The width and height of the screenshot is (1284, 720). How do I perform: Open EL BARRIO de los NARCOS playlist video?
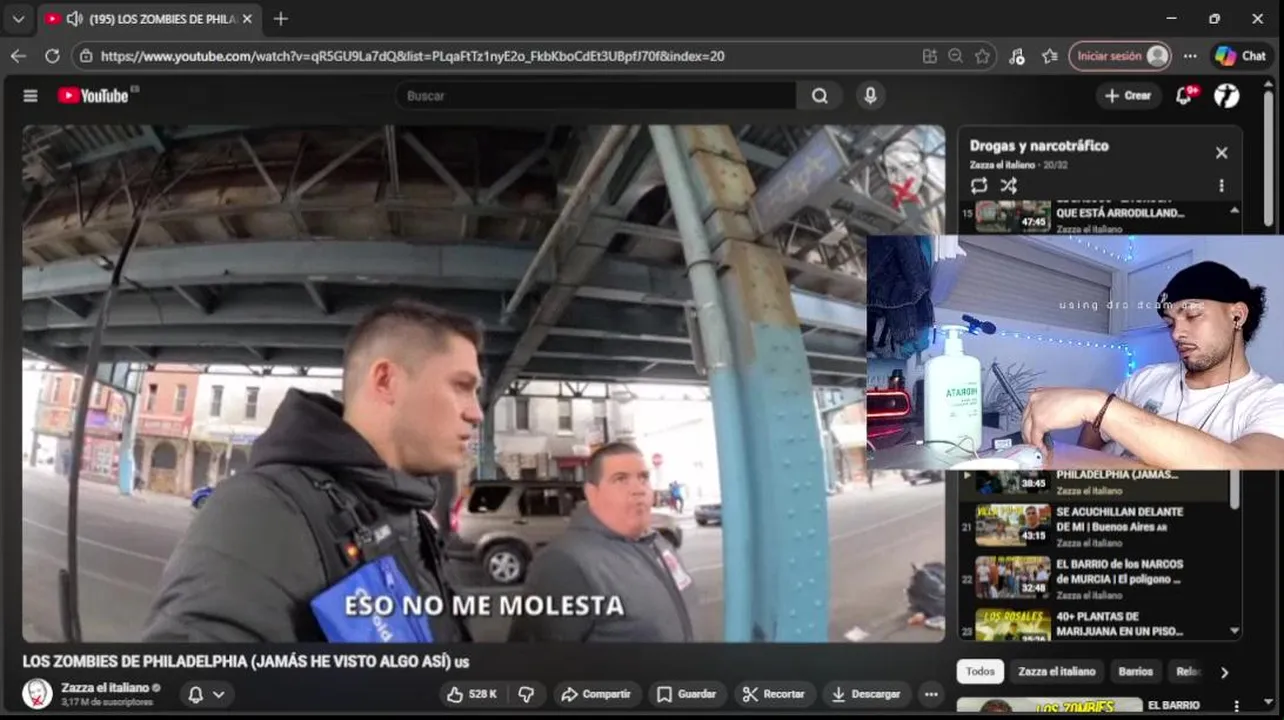(1095, 578)
